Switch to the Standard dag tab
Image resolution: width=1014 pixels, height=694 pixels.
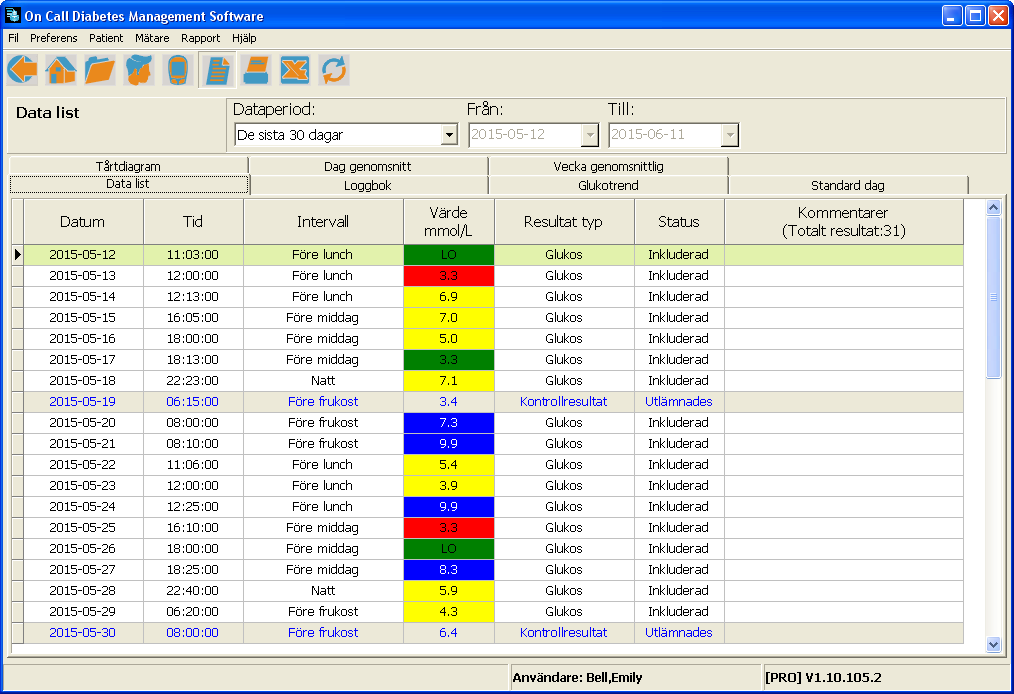pos(848,186)
